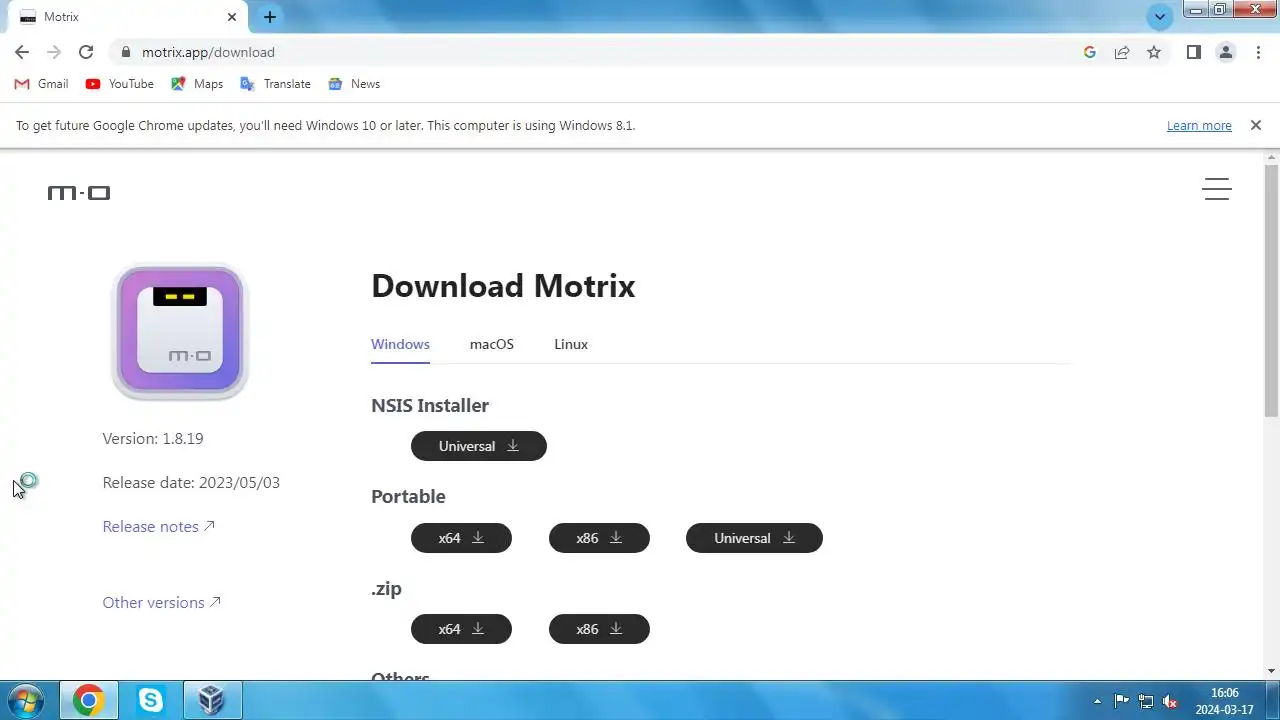Click Download Motrix heading
The width and height of the screenshot is (1280, 720).
pos(503,286)
